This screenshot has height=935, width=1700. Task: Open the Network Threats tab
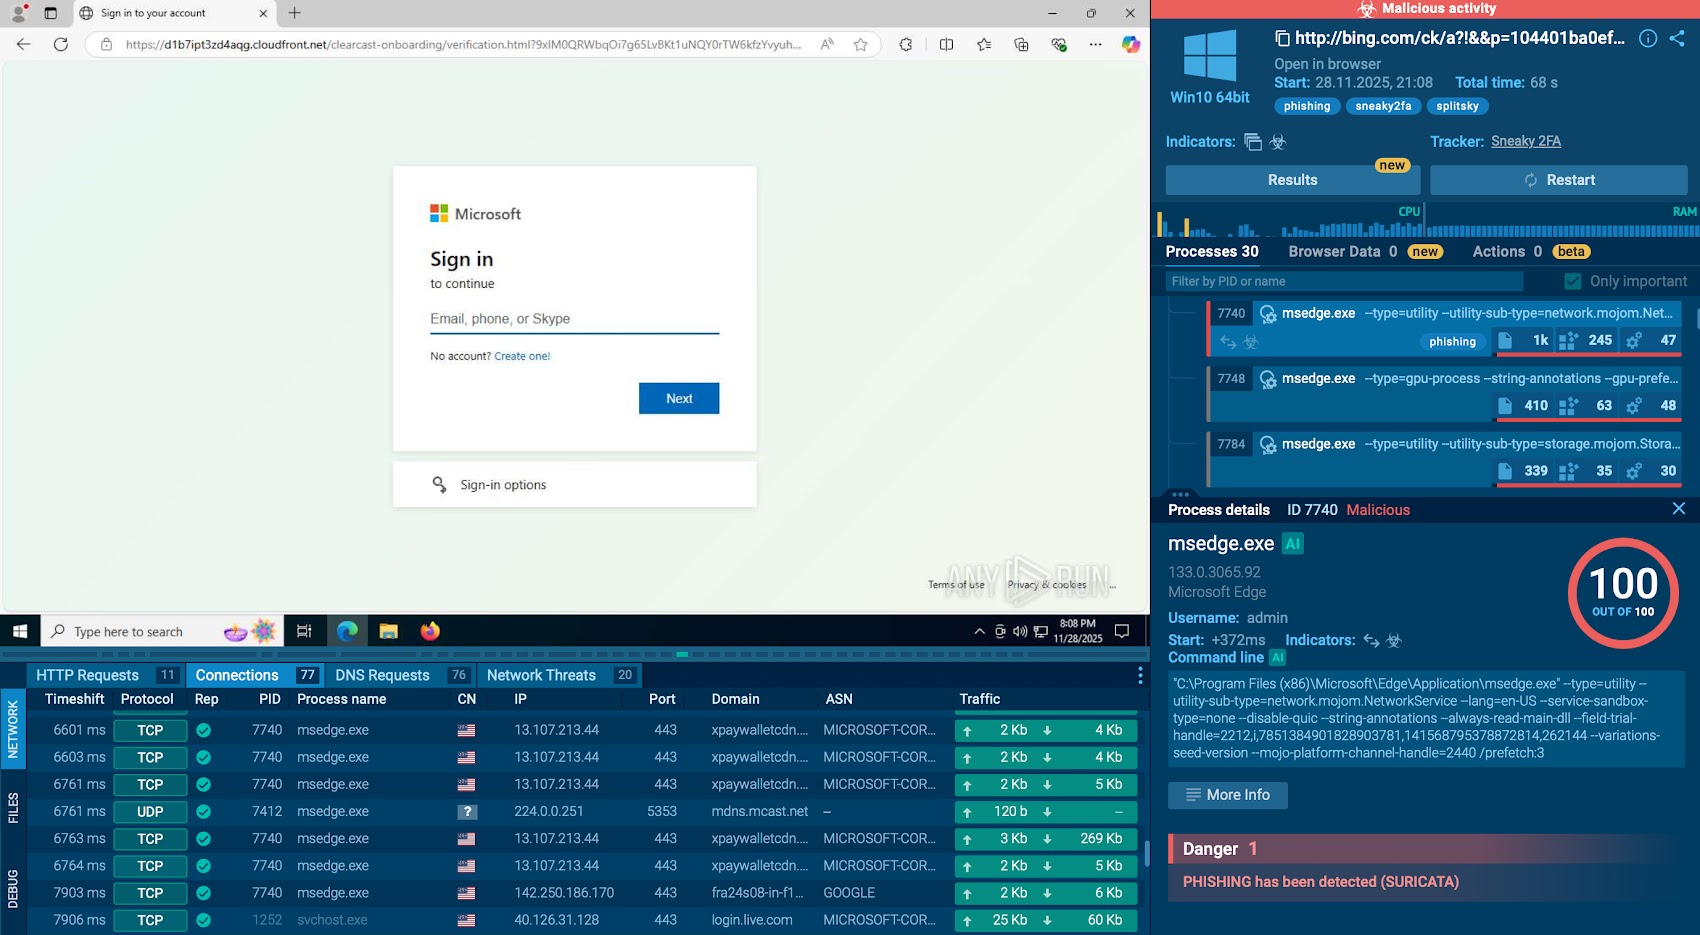pos(560,676)
